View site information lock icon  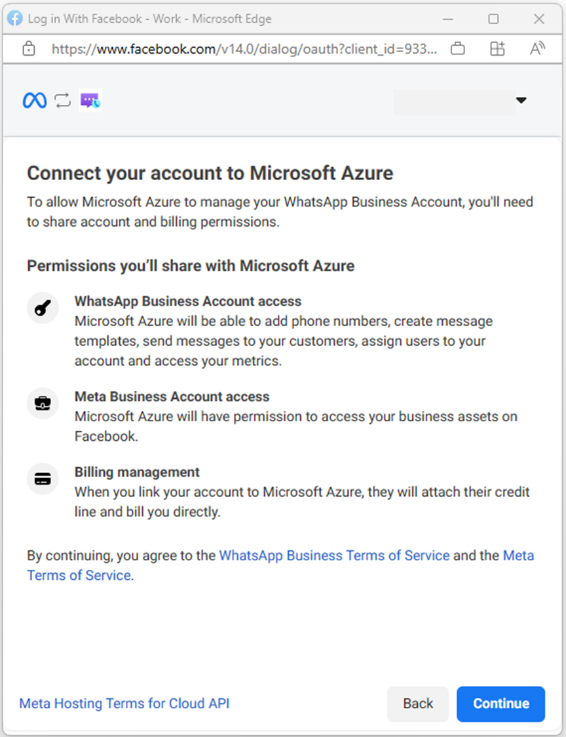tap(29, 48)
